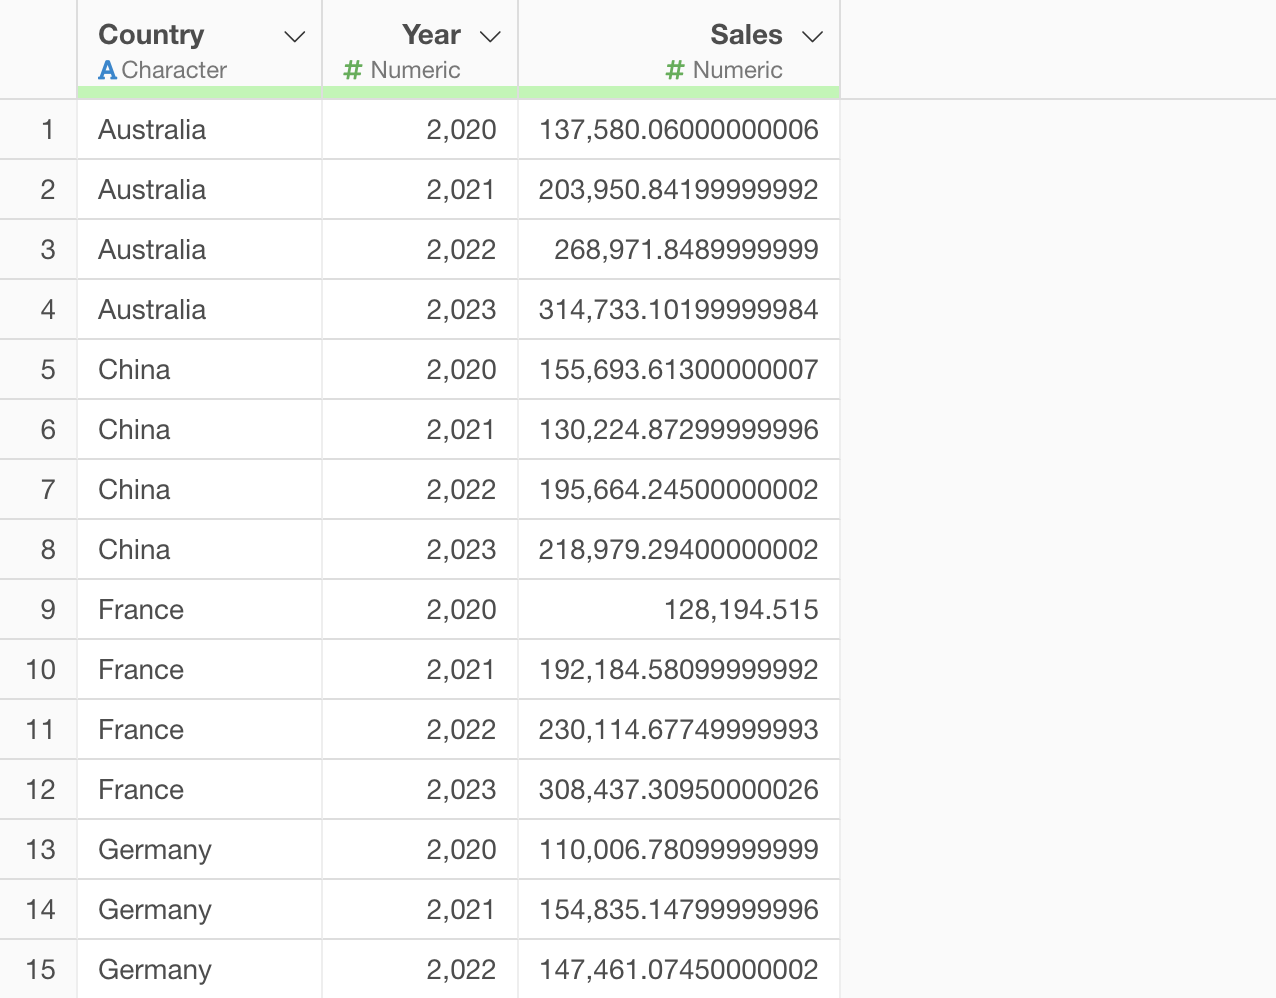Viewport: 1276px width, 998px height.
Task: Click the Numeric hash icon under Sales
Action: click(x=675, y=71)
